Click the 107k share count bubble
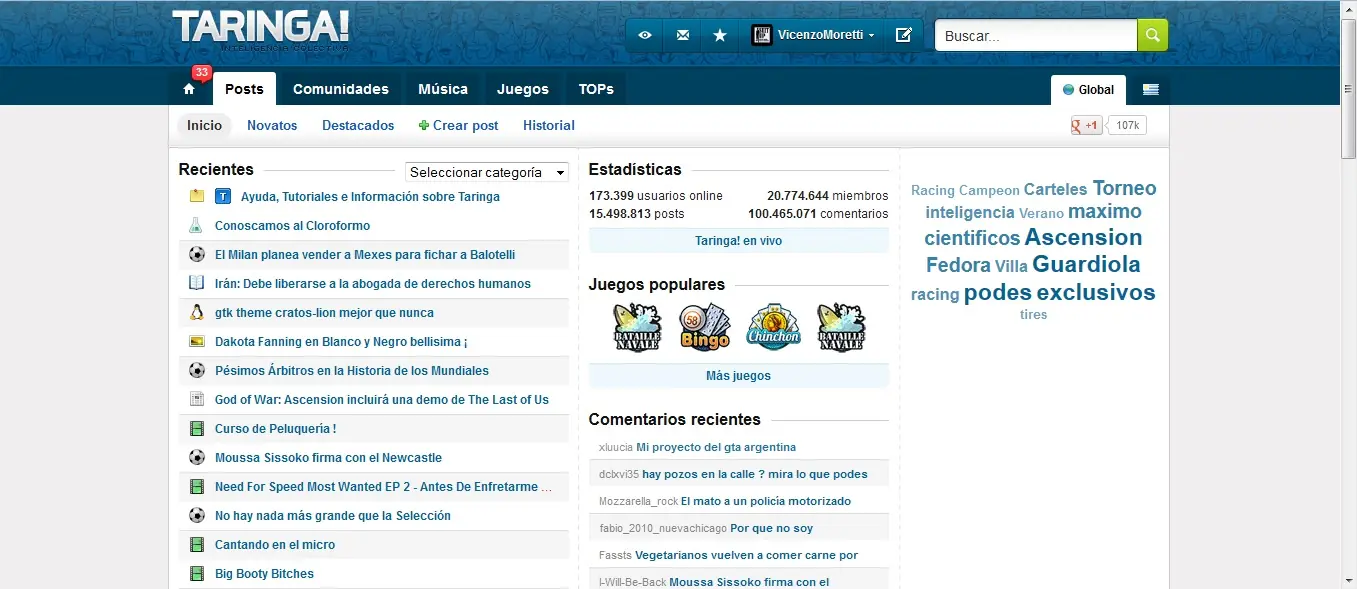1357x589 pixels. coord(1128,126)
